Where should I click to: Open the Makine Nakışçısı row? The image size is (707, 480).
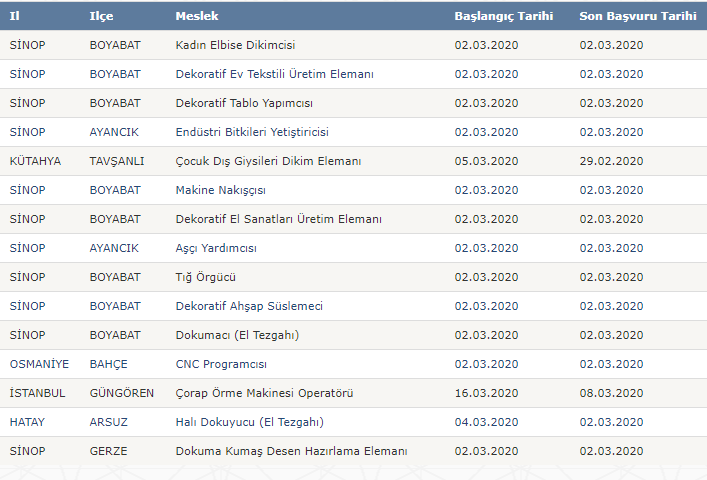click(x=221, y=190)
